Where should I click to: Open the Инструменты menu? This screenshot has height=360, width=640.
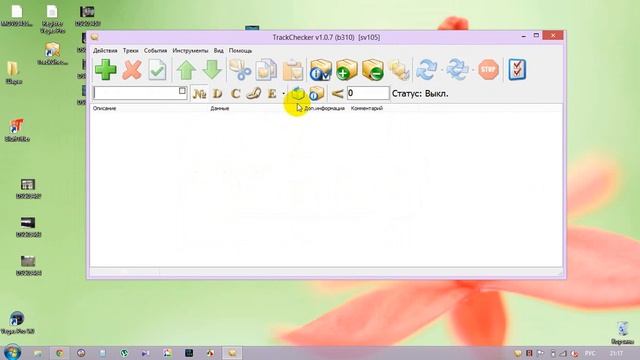click(x=190, y=51)
